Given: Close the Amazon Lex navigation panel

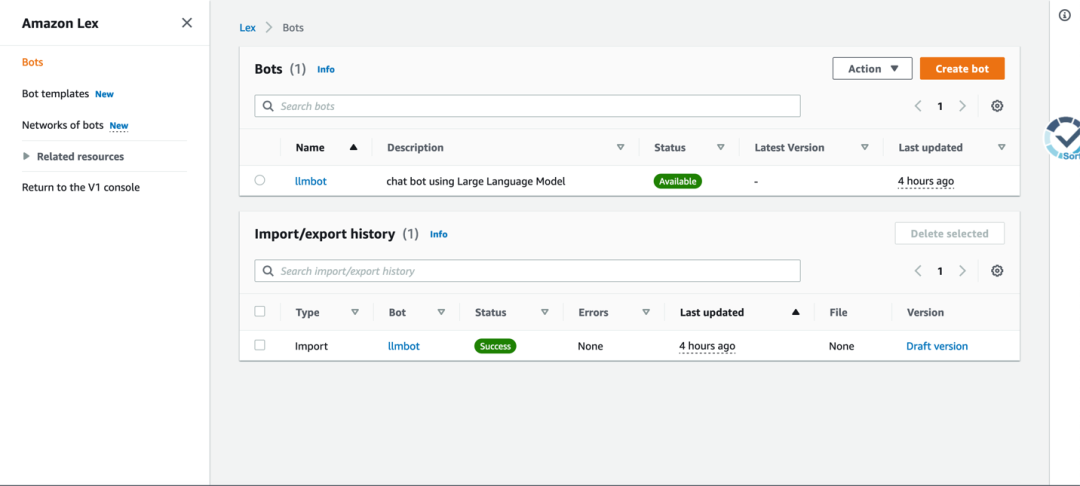Looking at the screenshot, I should point(187,23).
